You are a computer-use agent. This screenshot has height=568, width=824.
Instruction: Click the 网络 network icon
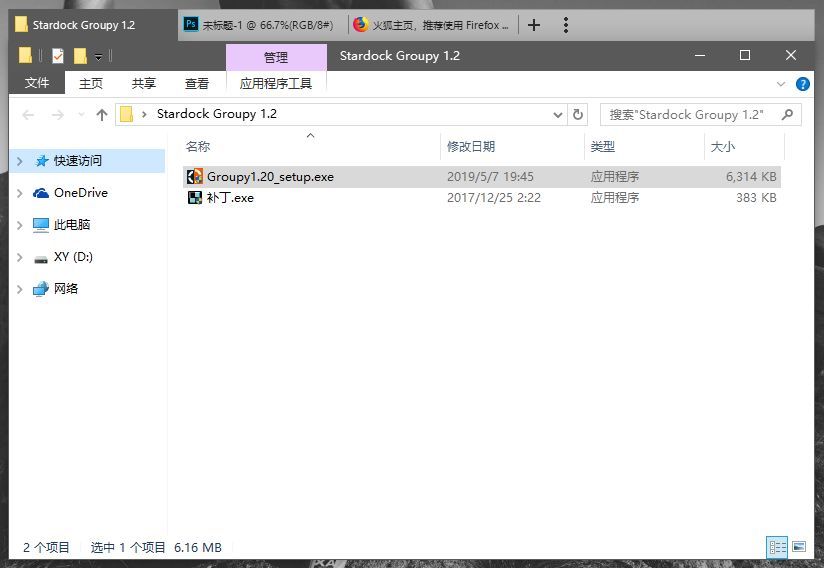click(40, 289)
